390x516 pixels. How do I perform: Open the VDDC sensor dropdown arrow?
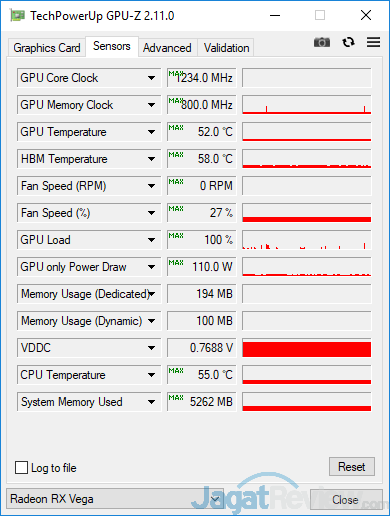[x=151, y=348]
